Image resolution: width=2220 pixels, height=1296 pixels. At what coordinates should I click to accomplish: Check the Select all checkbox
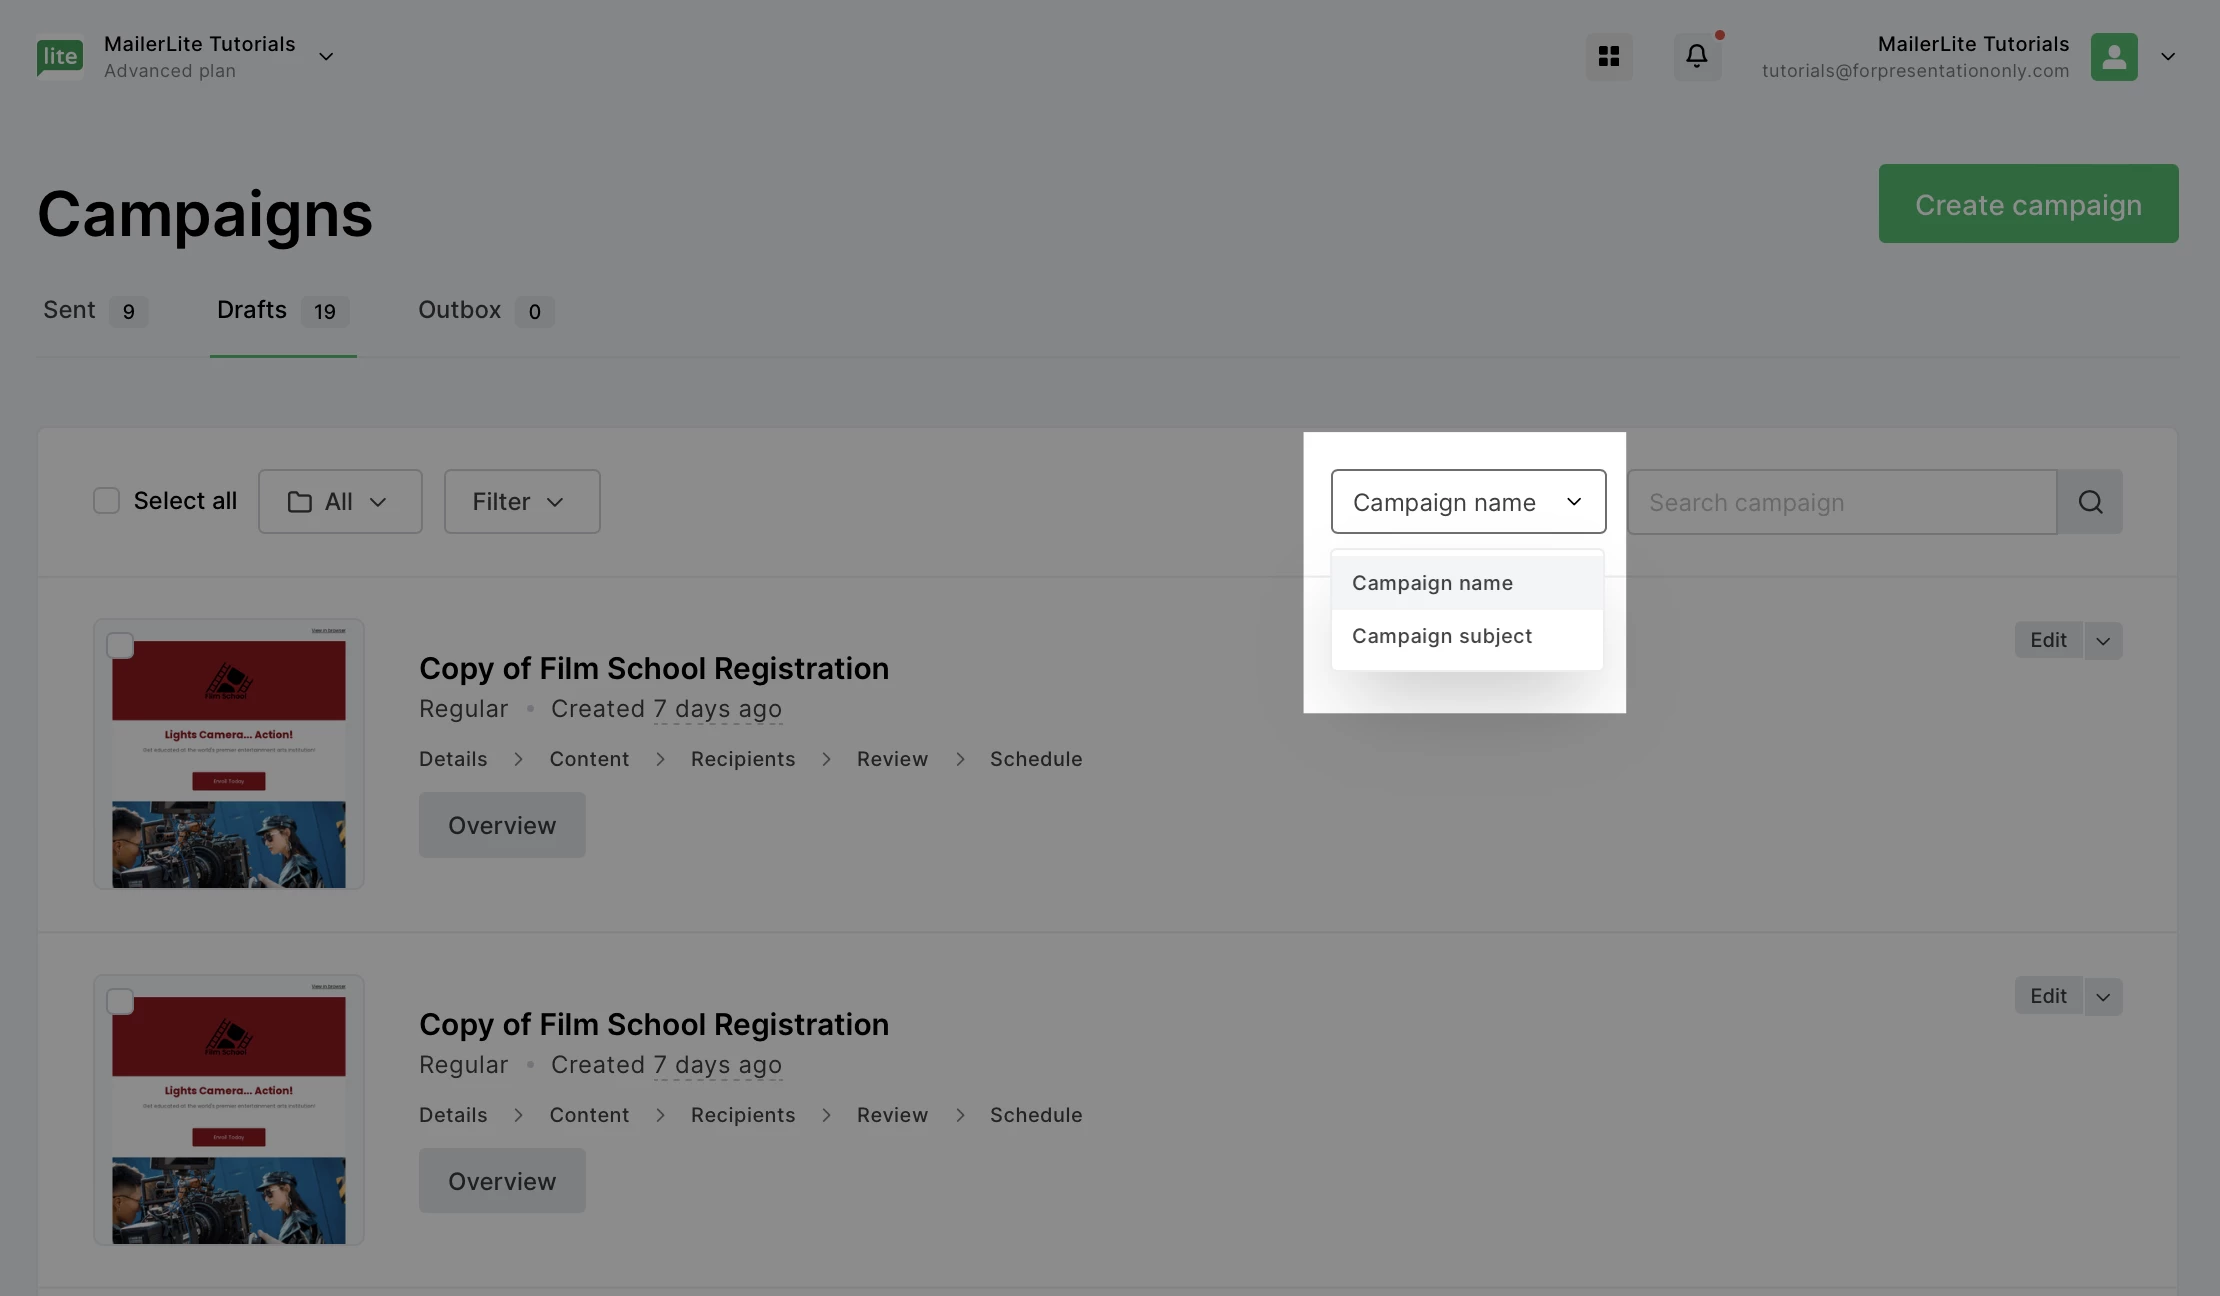[106, 501]
